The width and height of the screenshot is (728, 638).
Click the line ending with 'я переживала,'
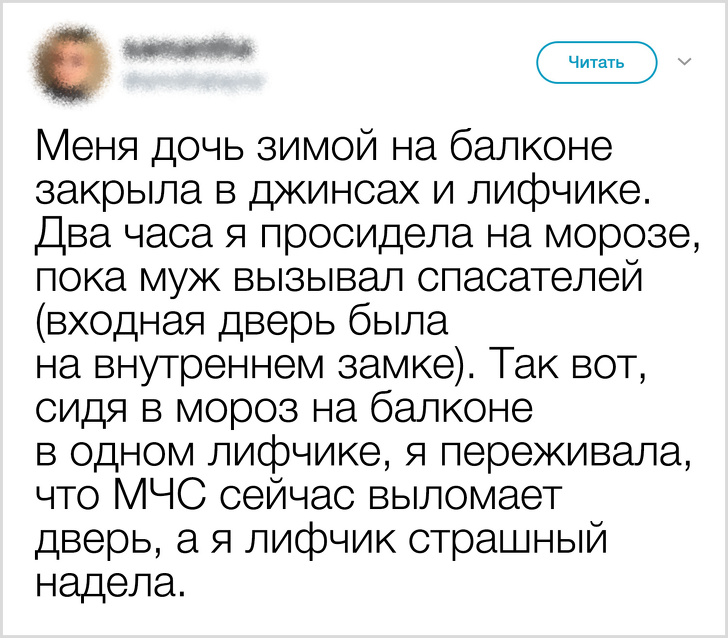pyautogui.click(x=363, y=450)
